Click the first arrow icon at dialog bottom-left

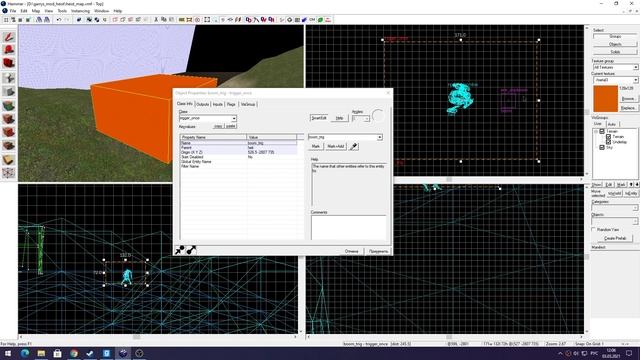point(180,250)
